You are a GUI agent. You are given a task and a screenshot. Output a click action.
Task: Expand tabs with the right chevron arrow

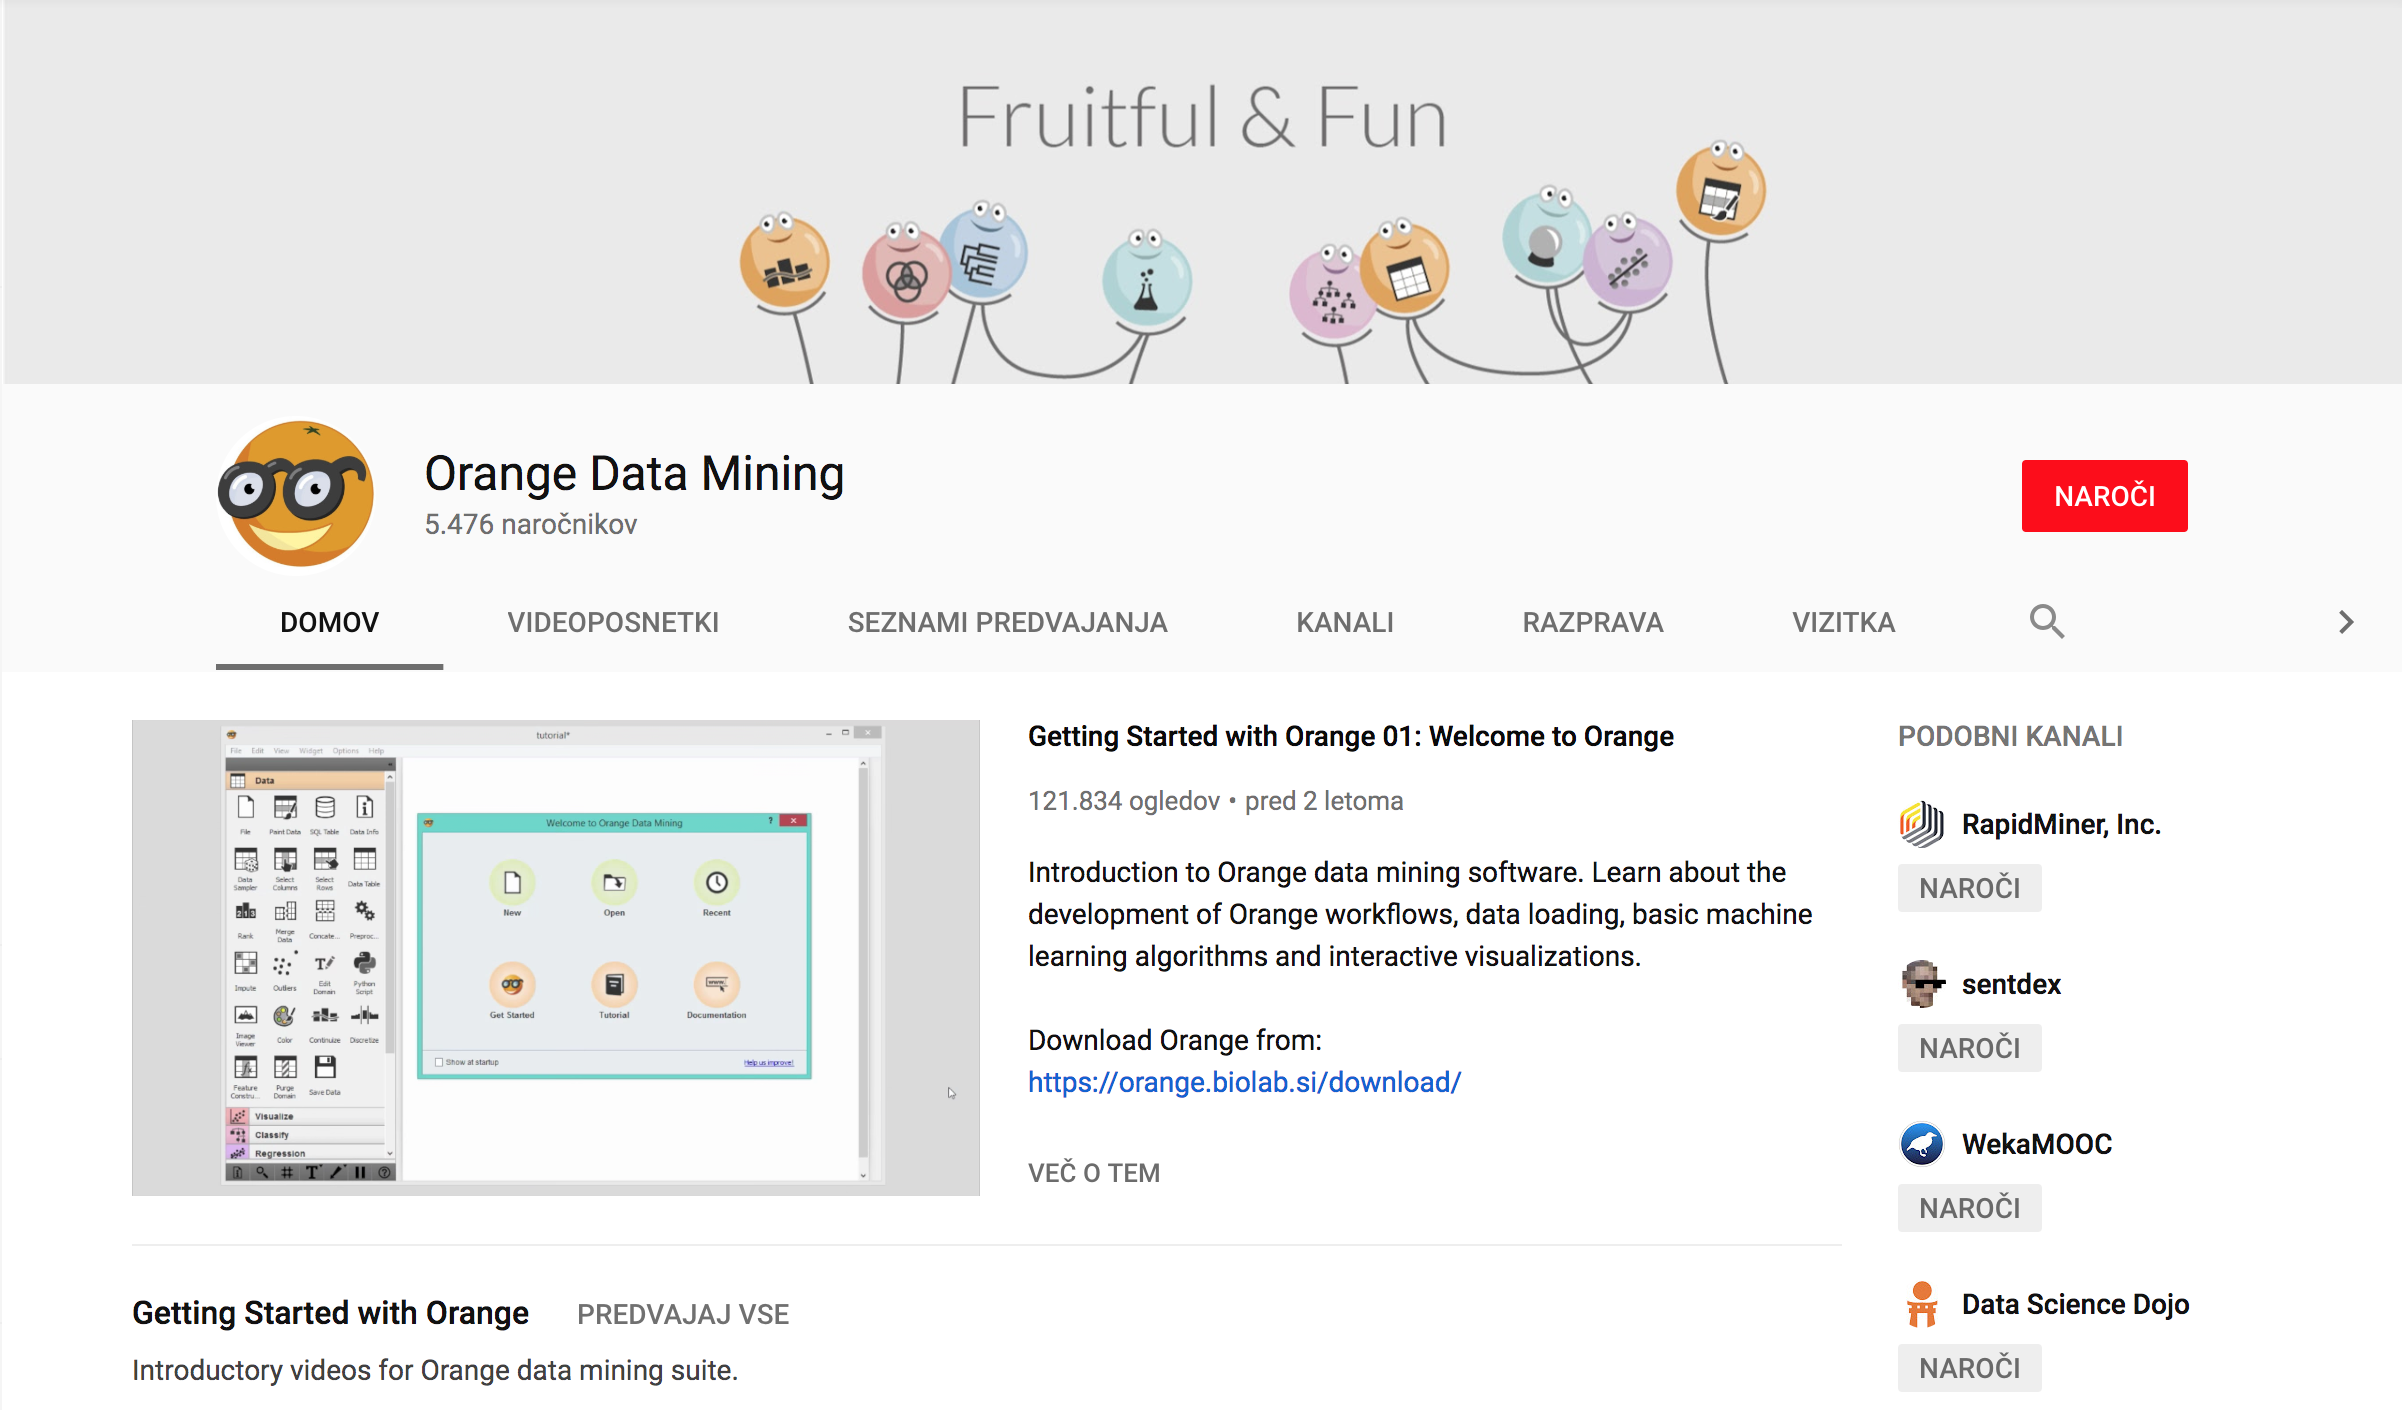2346,622
